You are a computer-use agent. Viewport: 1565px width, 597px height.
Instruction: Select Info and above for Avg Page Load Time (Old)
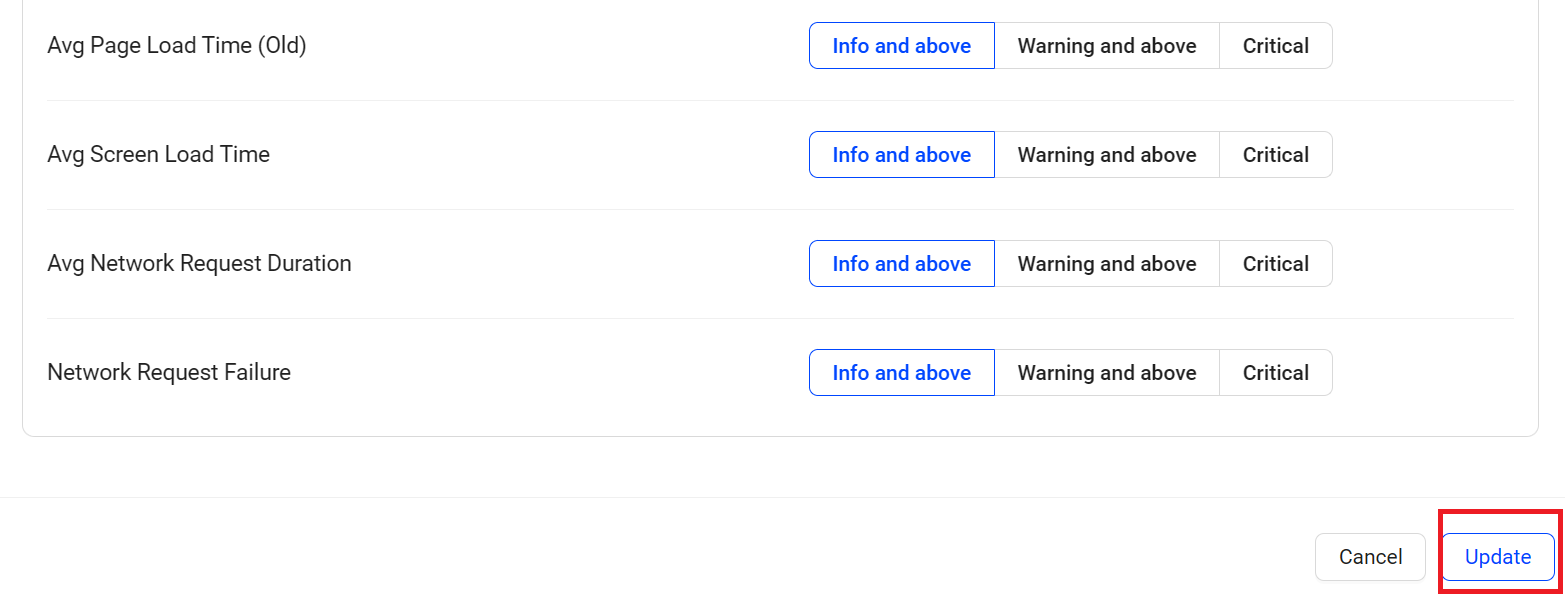tap(901, 46)
